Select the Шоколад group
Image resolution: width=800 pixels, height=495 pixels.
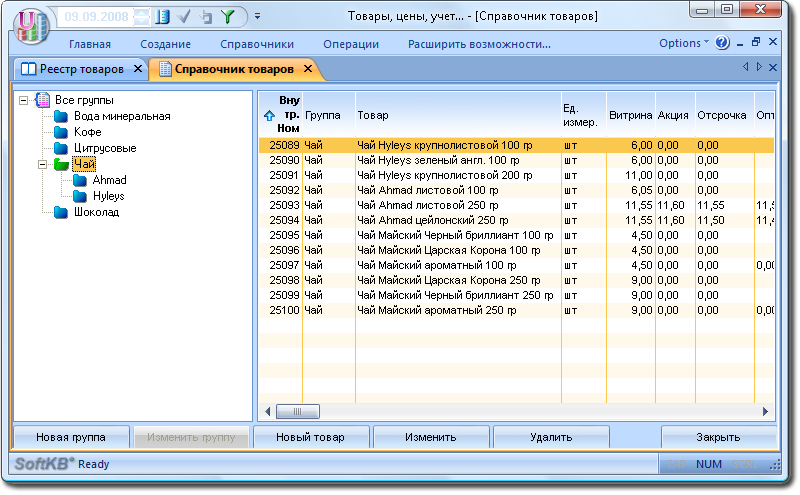coord(96,212)
